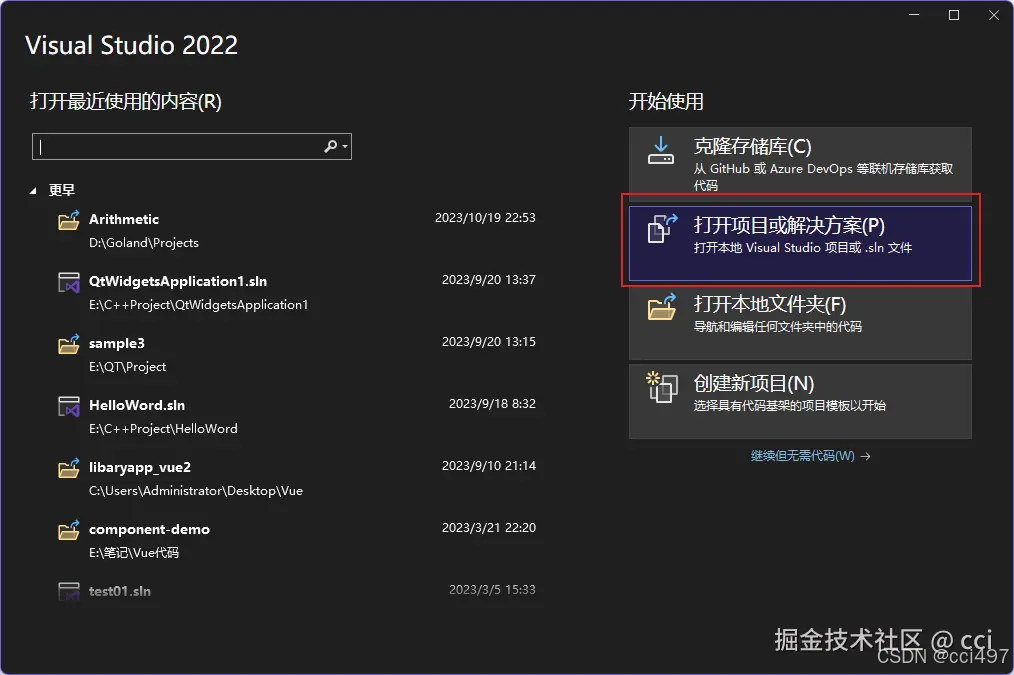Click the QtWidgetsApplication1.sln solution icon
This screenshot has height=675, width=1014.
[69, 283]
